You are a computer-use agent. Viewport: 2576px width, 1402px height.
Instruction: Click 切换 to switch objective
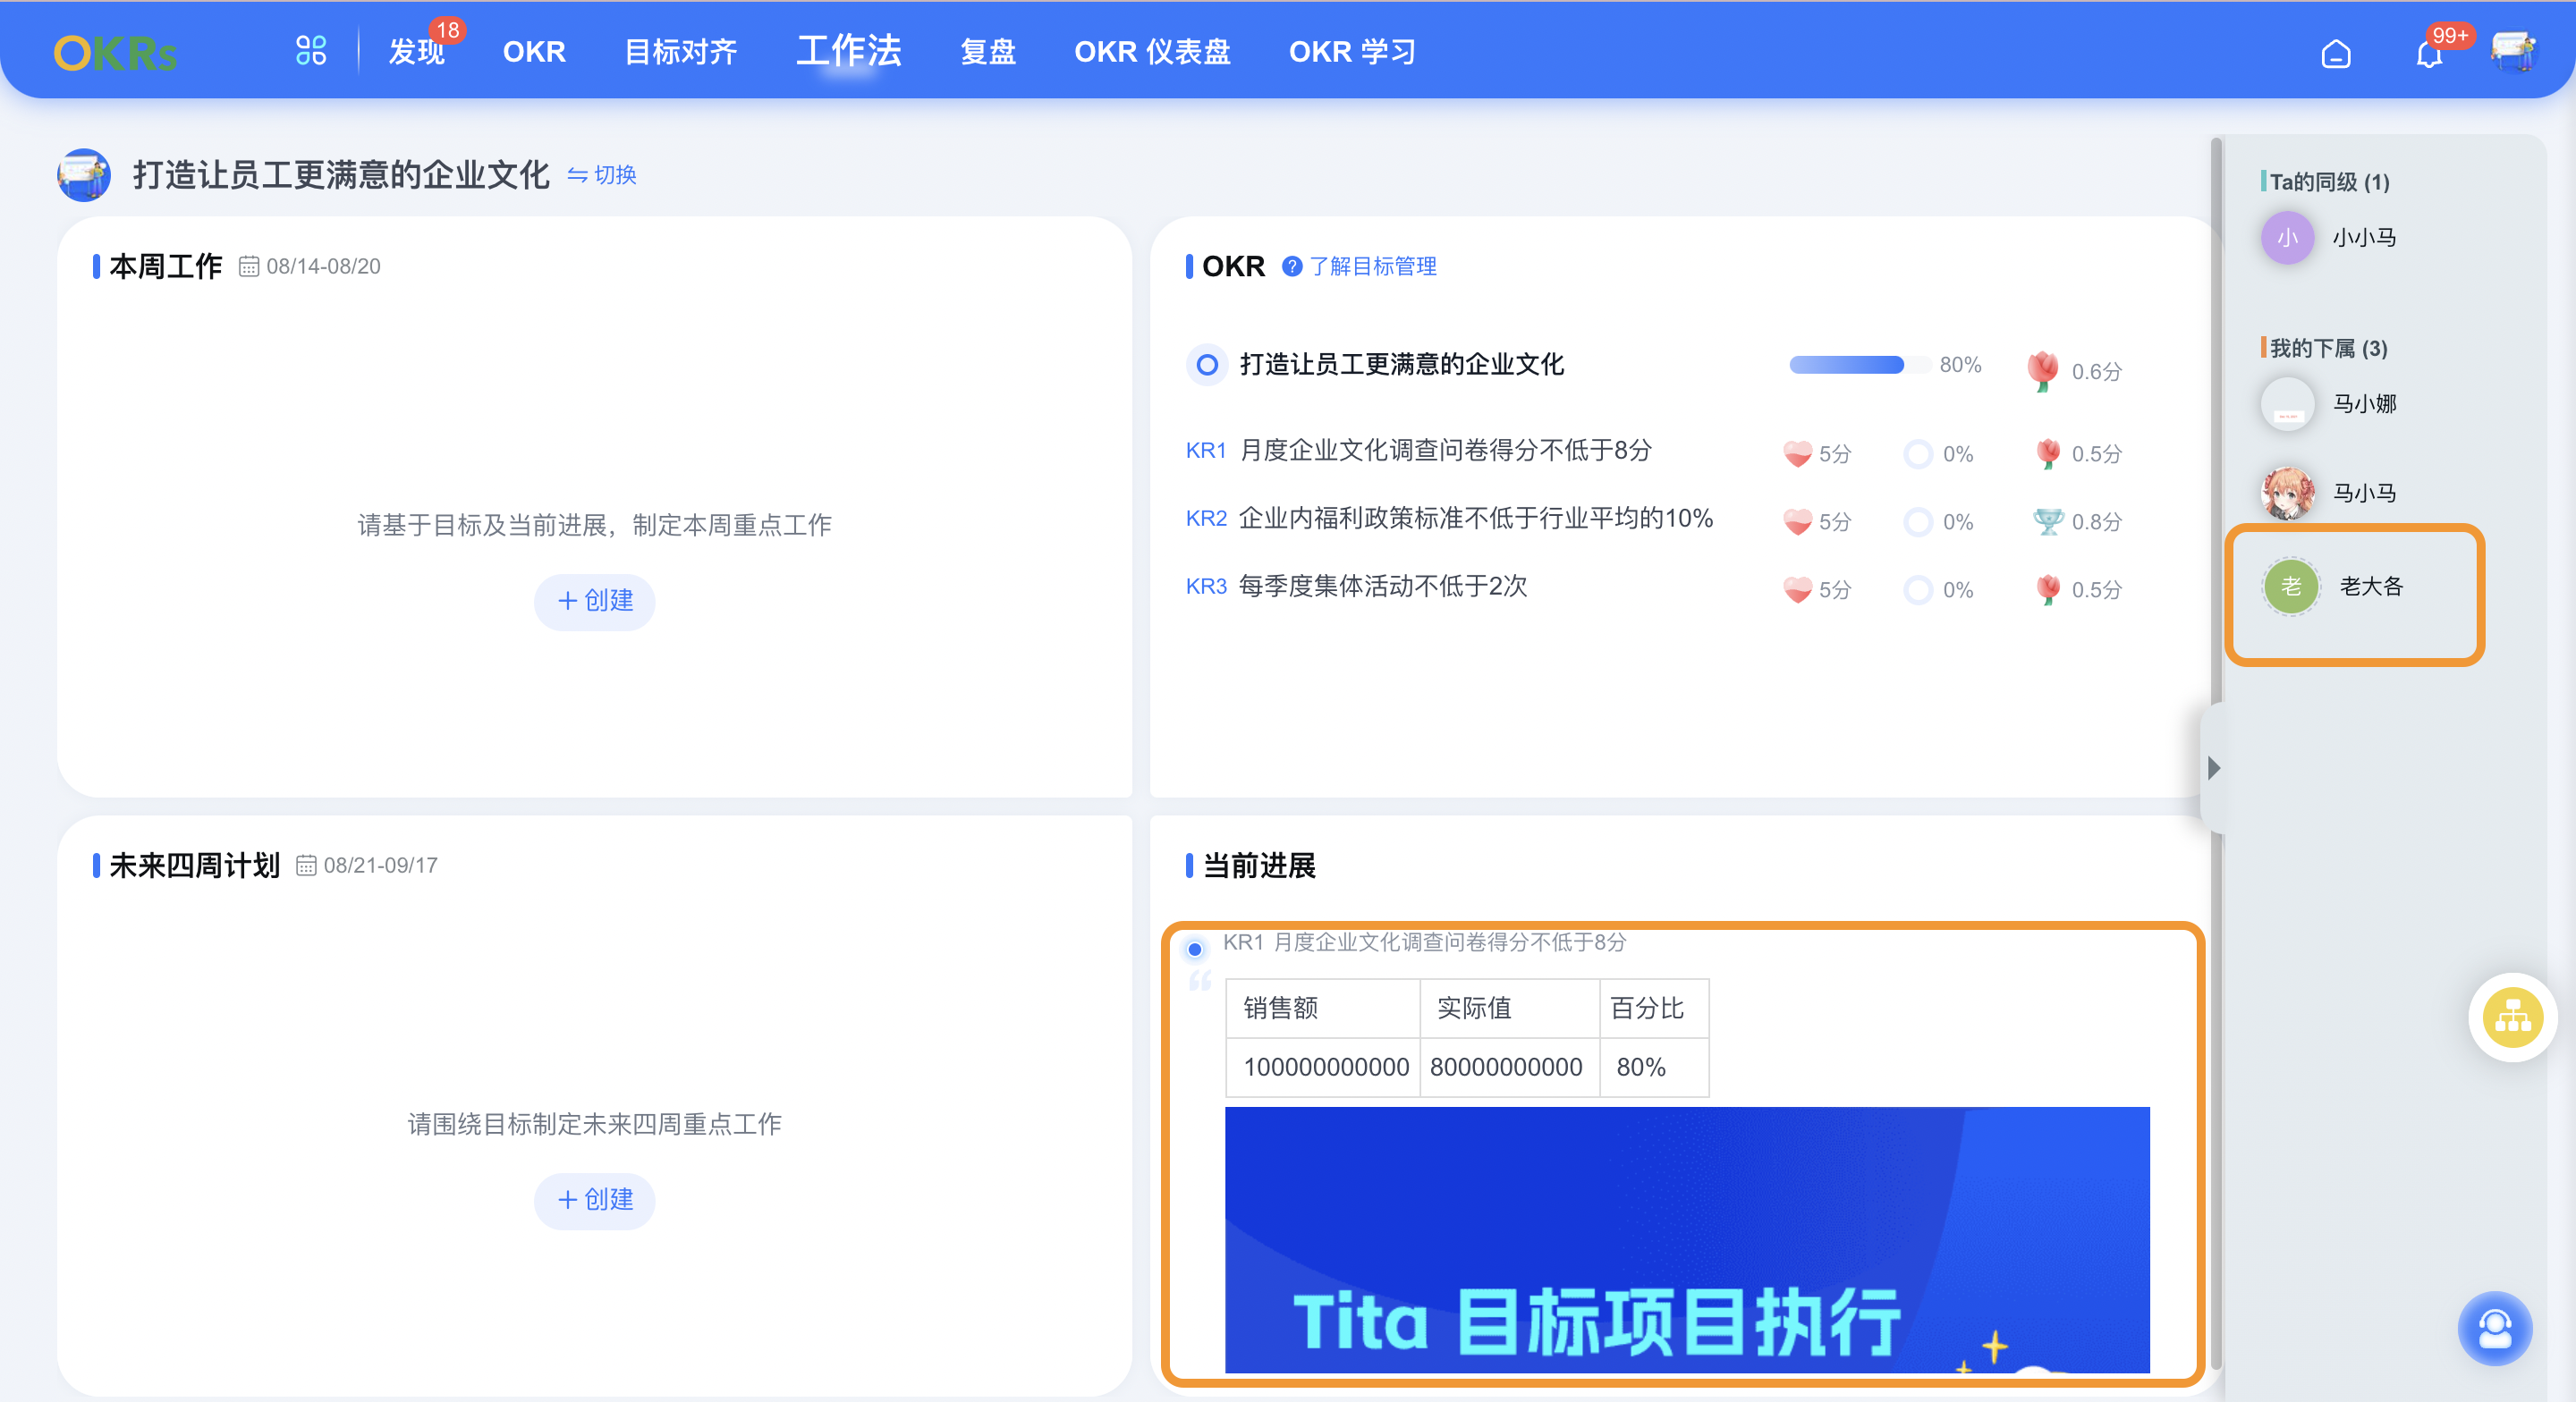602,175
